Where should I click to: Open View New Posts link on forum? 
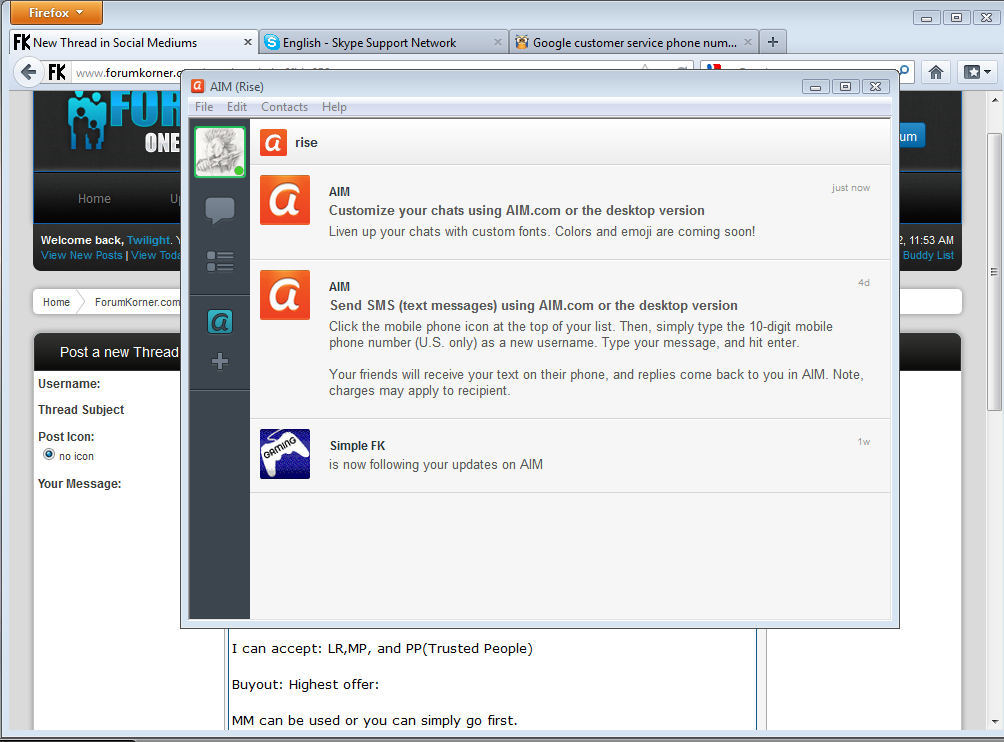(x=81, y=255)
